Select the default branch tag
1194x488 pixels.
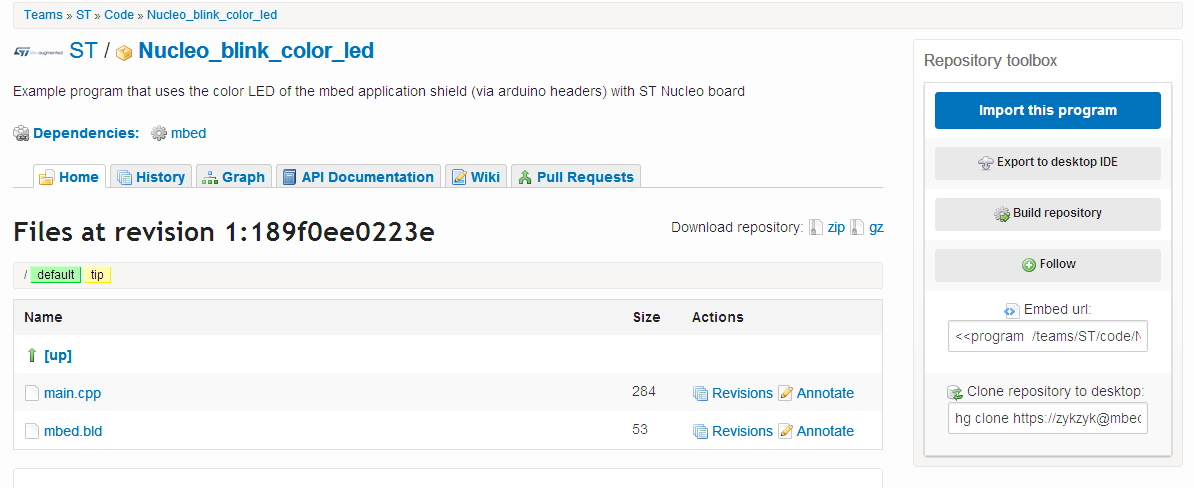pyautogui.click(x=56, y=275)
